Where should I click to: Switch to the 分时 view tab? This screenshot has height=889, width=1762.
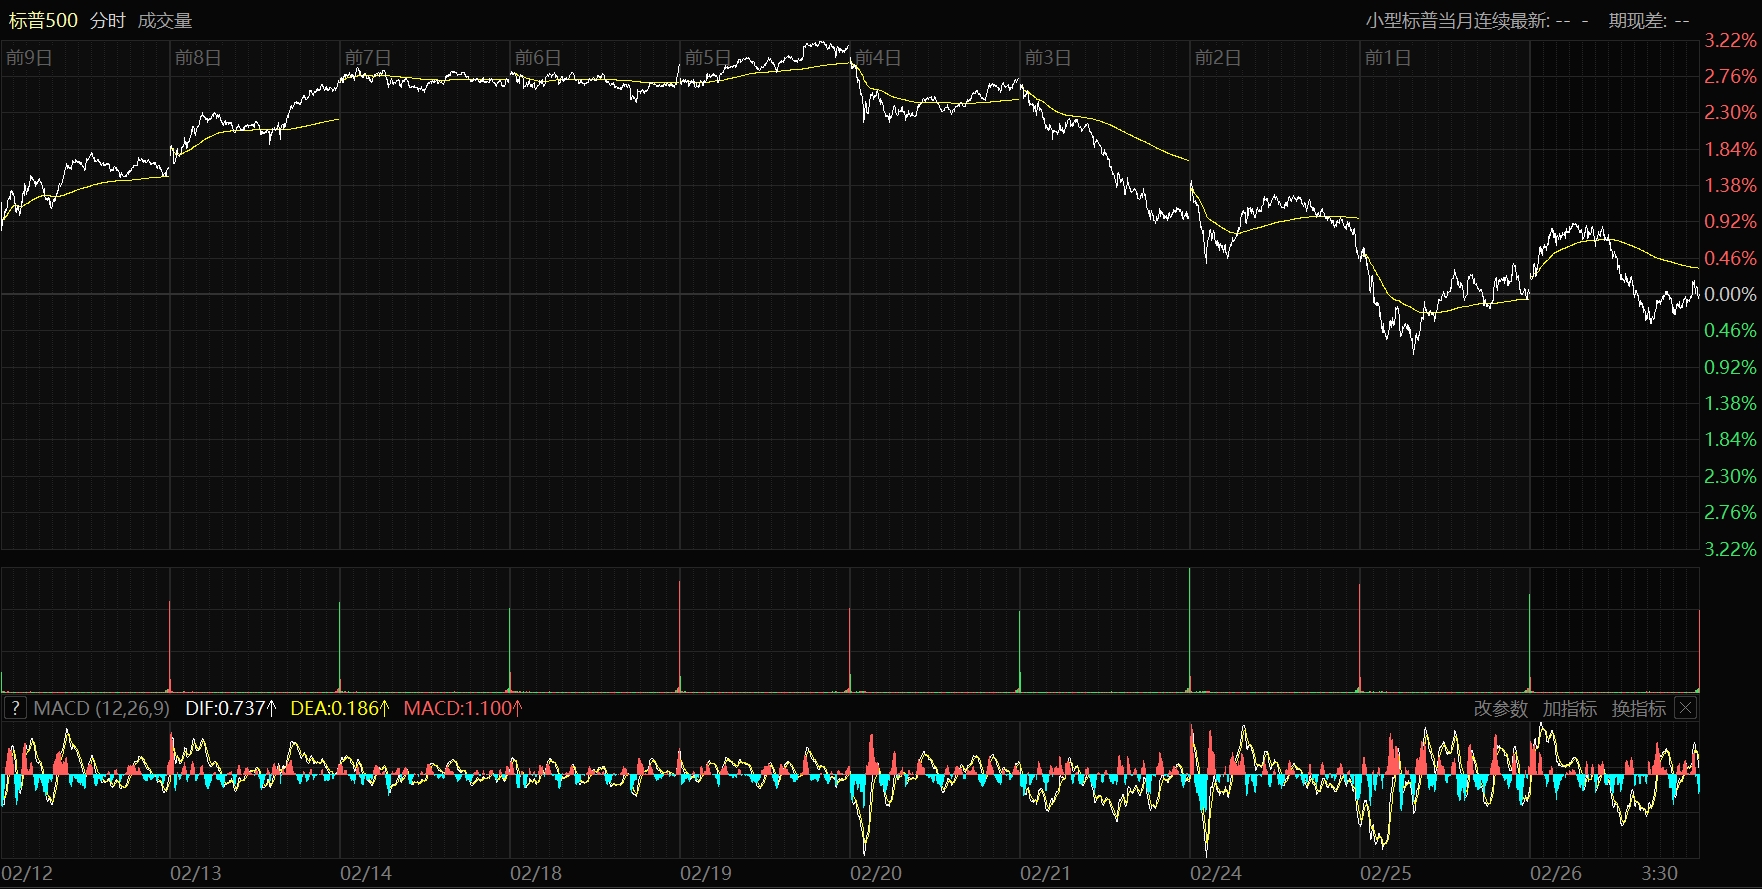click(x=107, y=20)
